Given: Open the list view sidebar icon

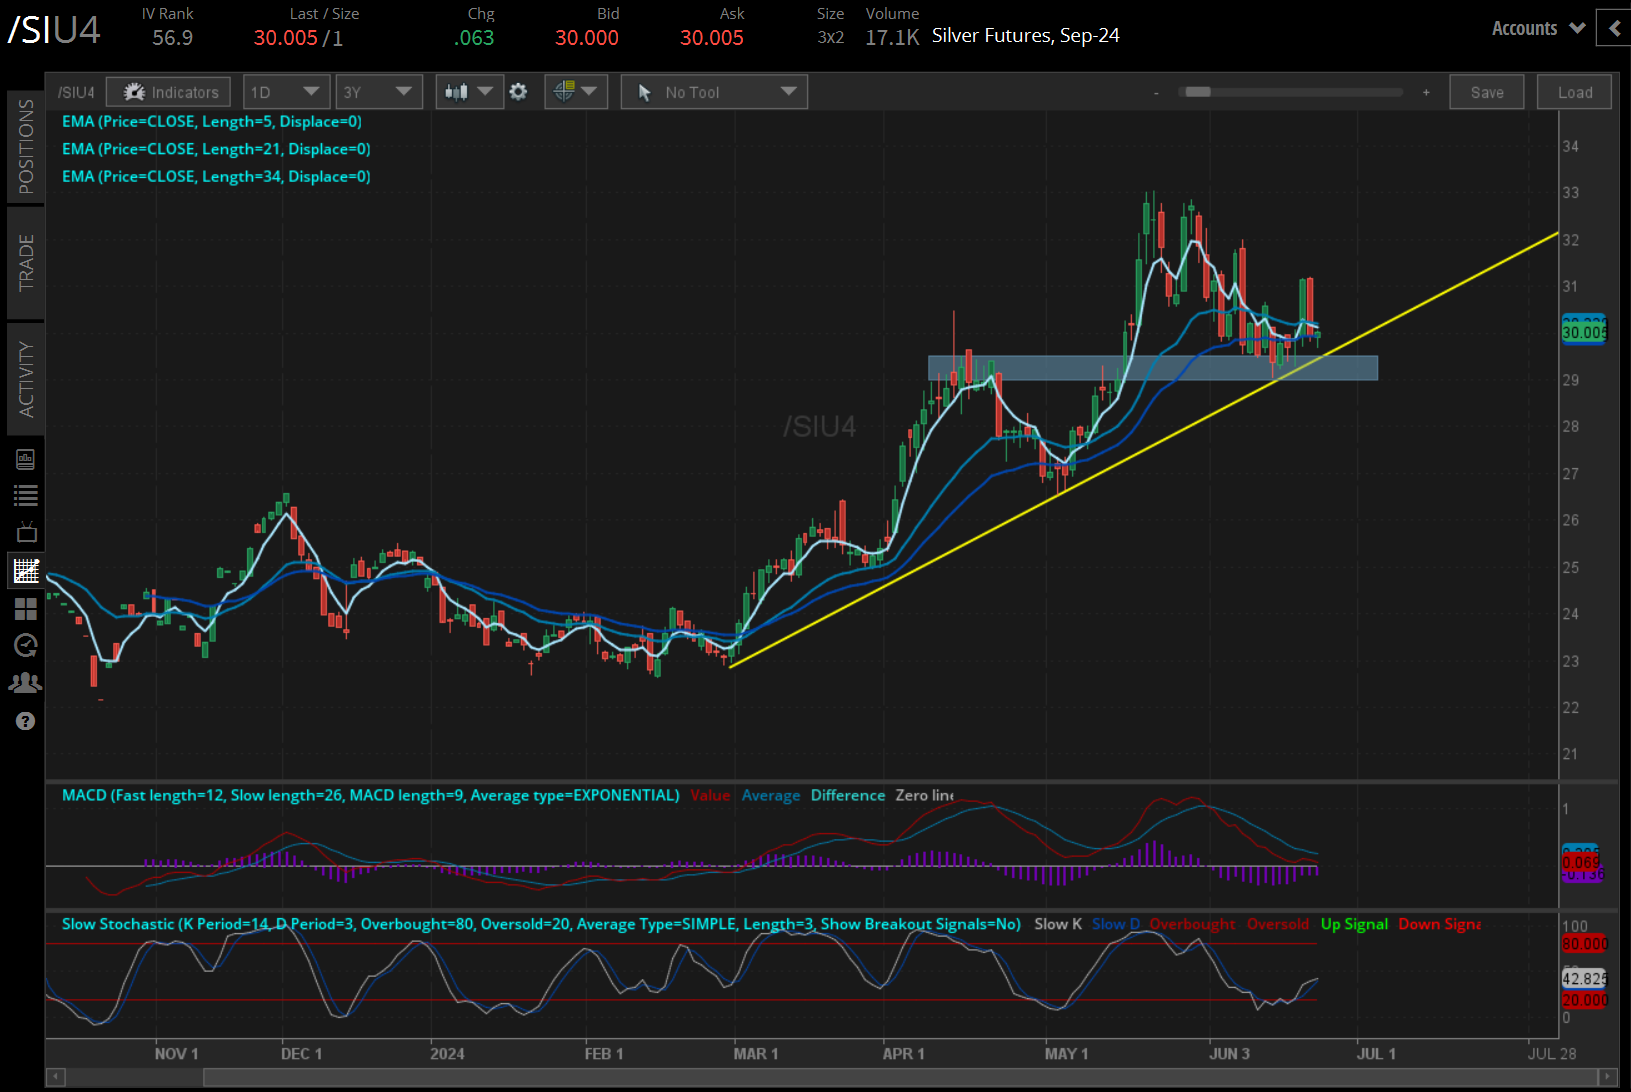Looking at the screenshot, I should pos(26,495).
